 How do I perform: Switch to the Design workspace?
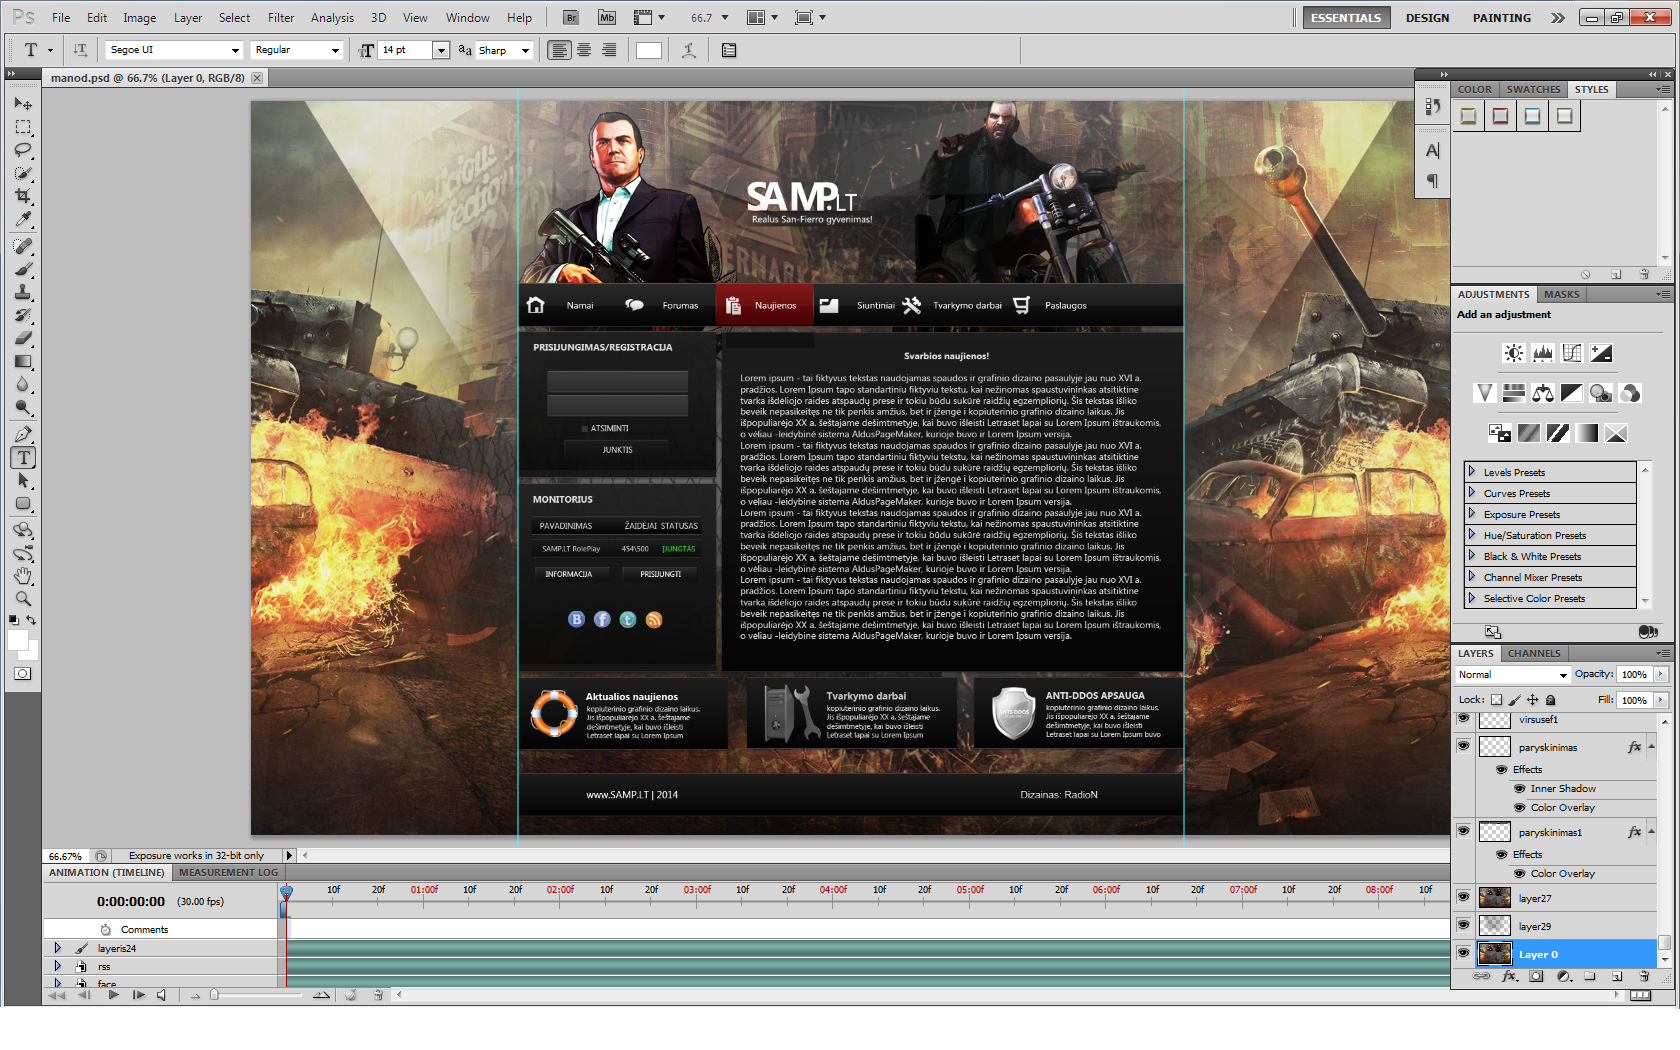1427,18
